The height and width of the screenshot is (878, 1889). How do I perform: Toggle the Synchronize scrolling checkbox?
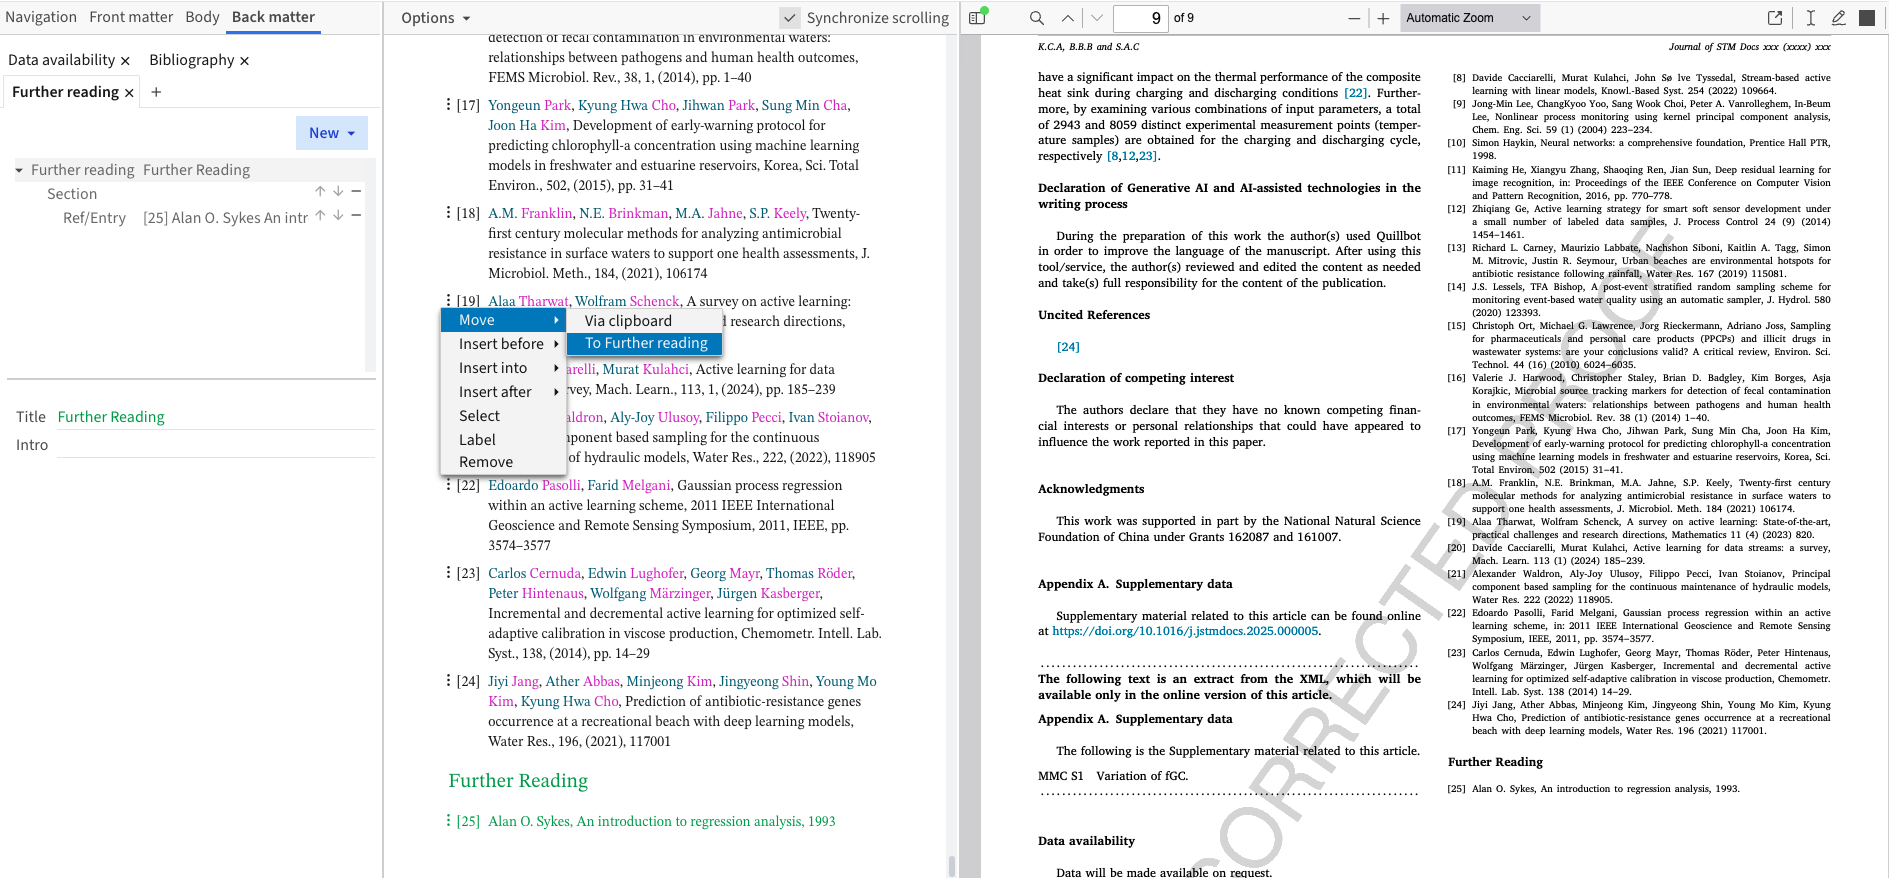pyautogui.click(x=790, y=18)
